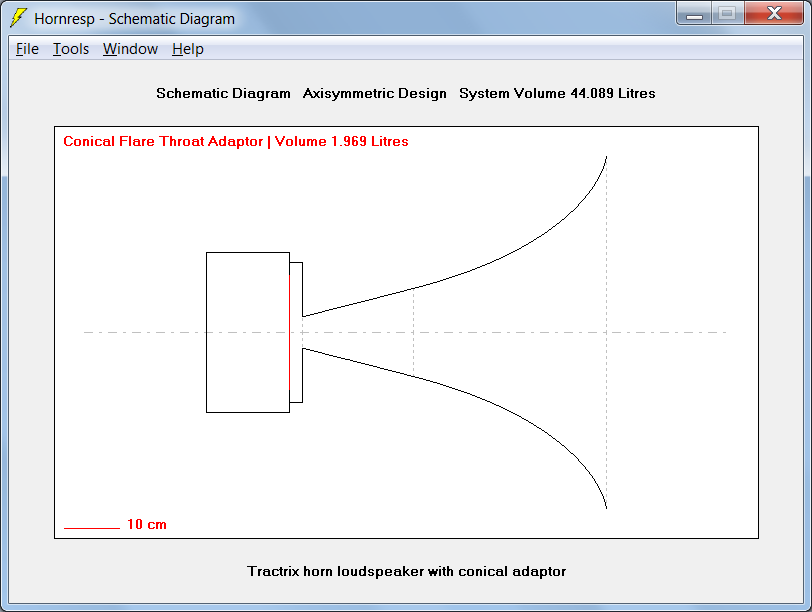This screenshot has height=612, width=812.
Task: Close the Schematic Diagram window
Action: [774, 13]
